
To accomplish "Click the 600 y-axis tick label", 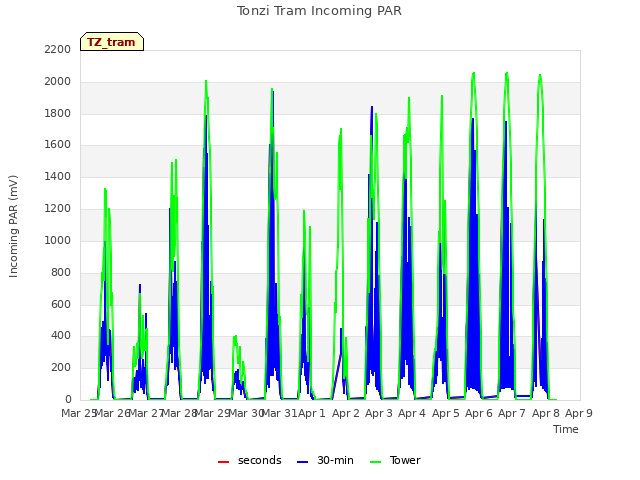I will [61, 304].
